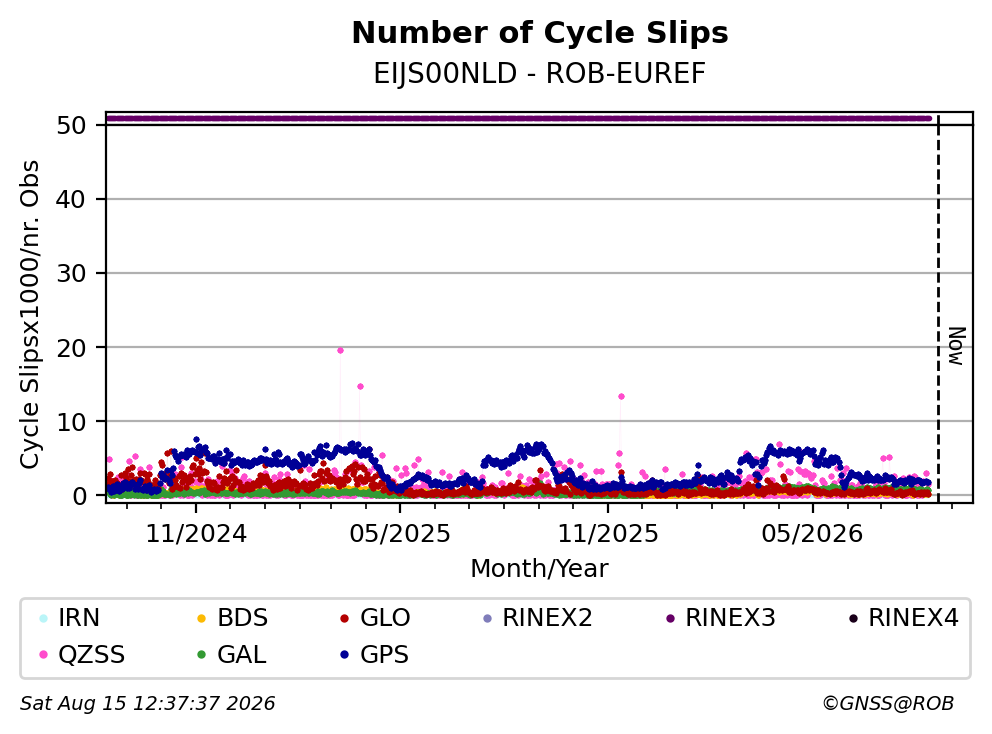Select the RINEX4 legend label

[x=914, y=618]
